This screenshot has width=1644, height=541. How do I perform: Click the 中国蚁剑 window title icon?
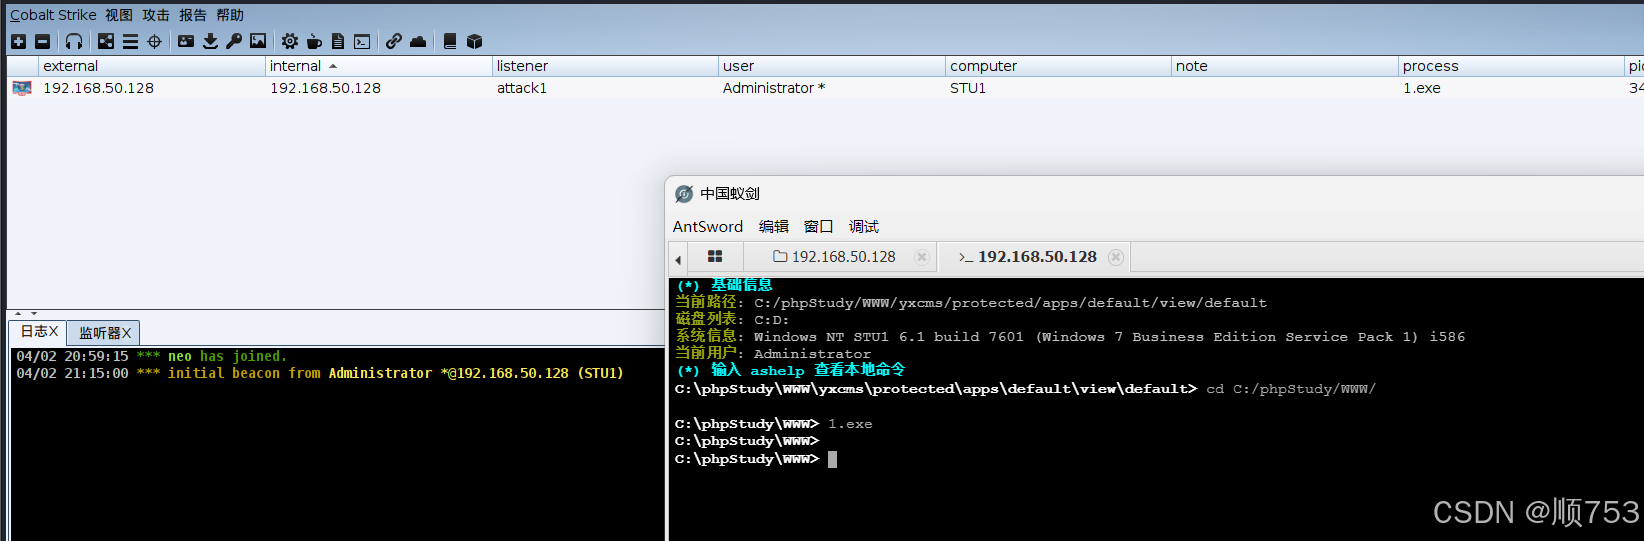point(684,194)
